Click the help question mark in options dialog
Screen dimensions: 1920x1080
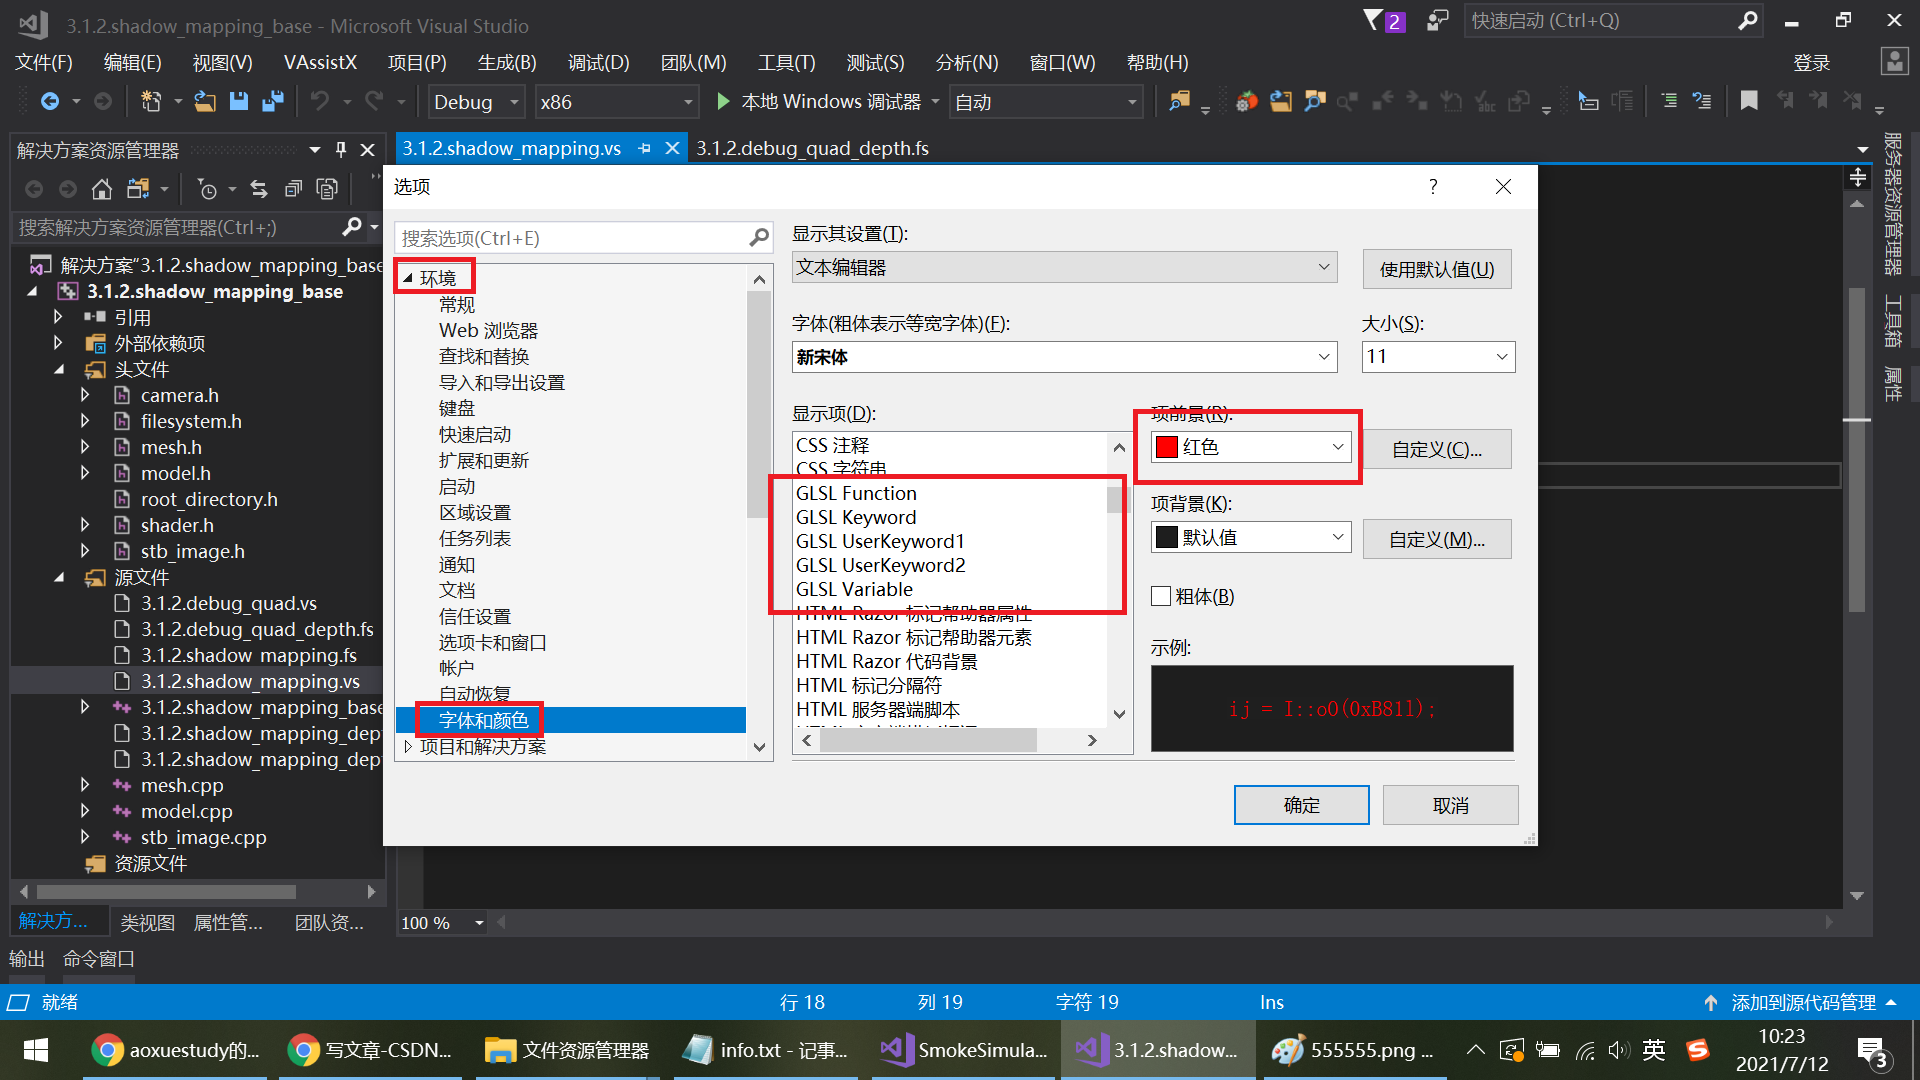[x=1433, y=187]
